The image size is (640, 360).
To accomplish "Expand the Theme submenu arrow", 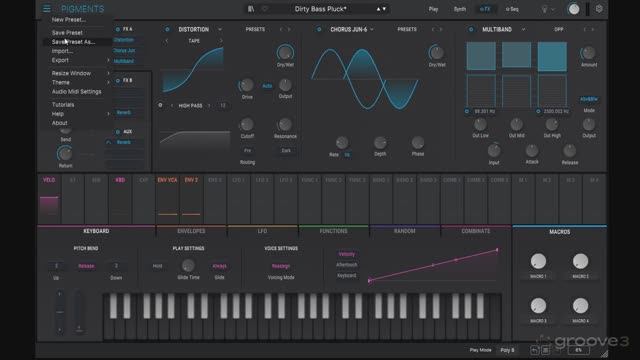I will (x=108, y=82).
